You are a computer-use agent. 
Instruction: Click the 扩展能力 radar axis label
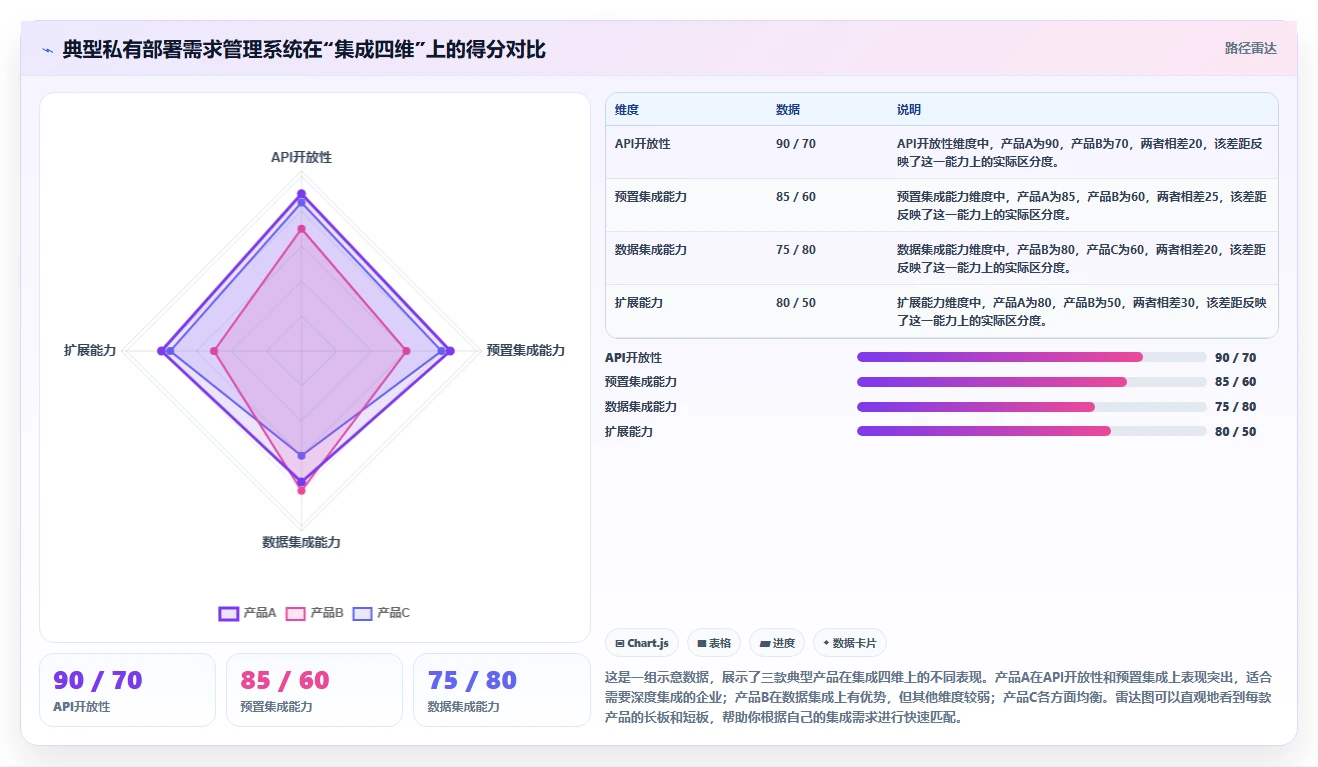90,350
